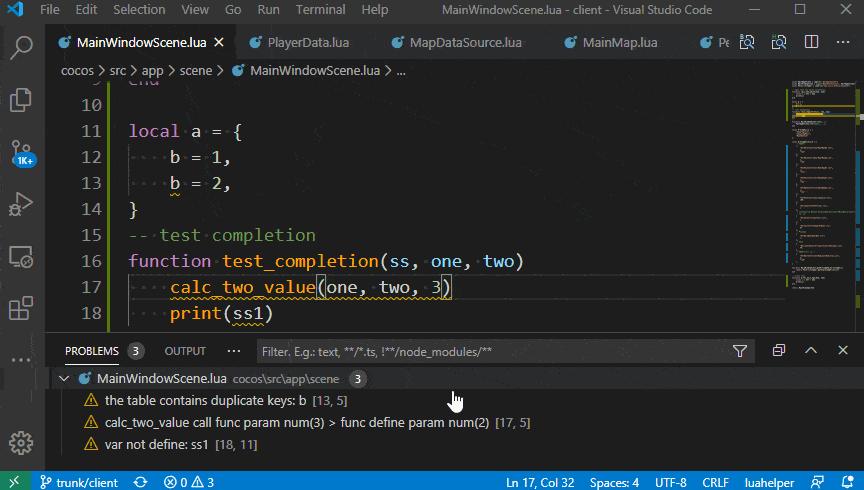Open errors and warnings count in status bar
Viewport: 864px width, 490px height.
(188, 482)
